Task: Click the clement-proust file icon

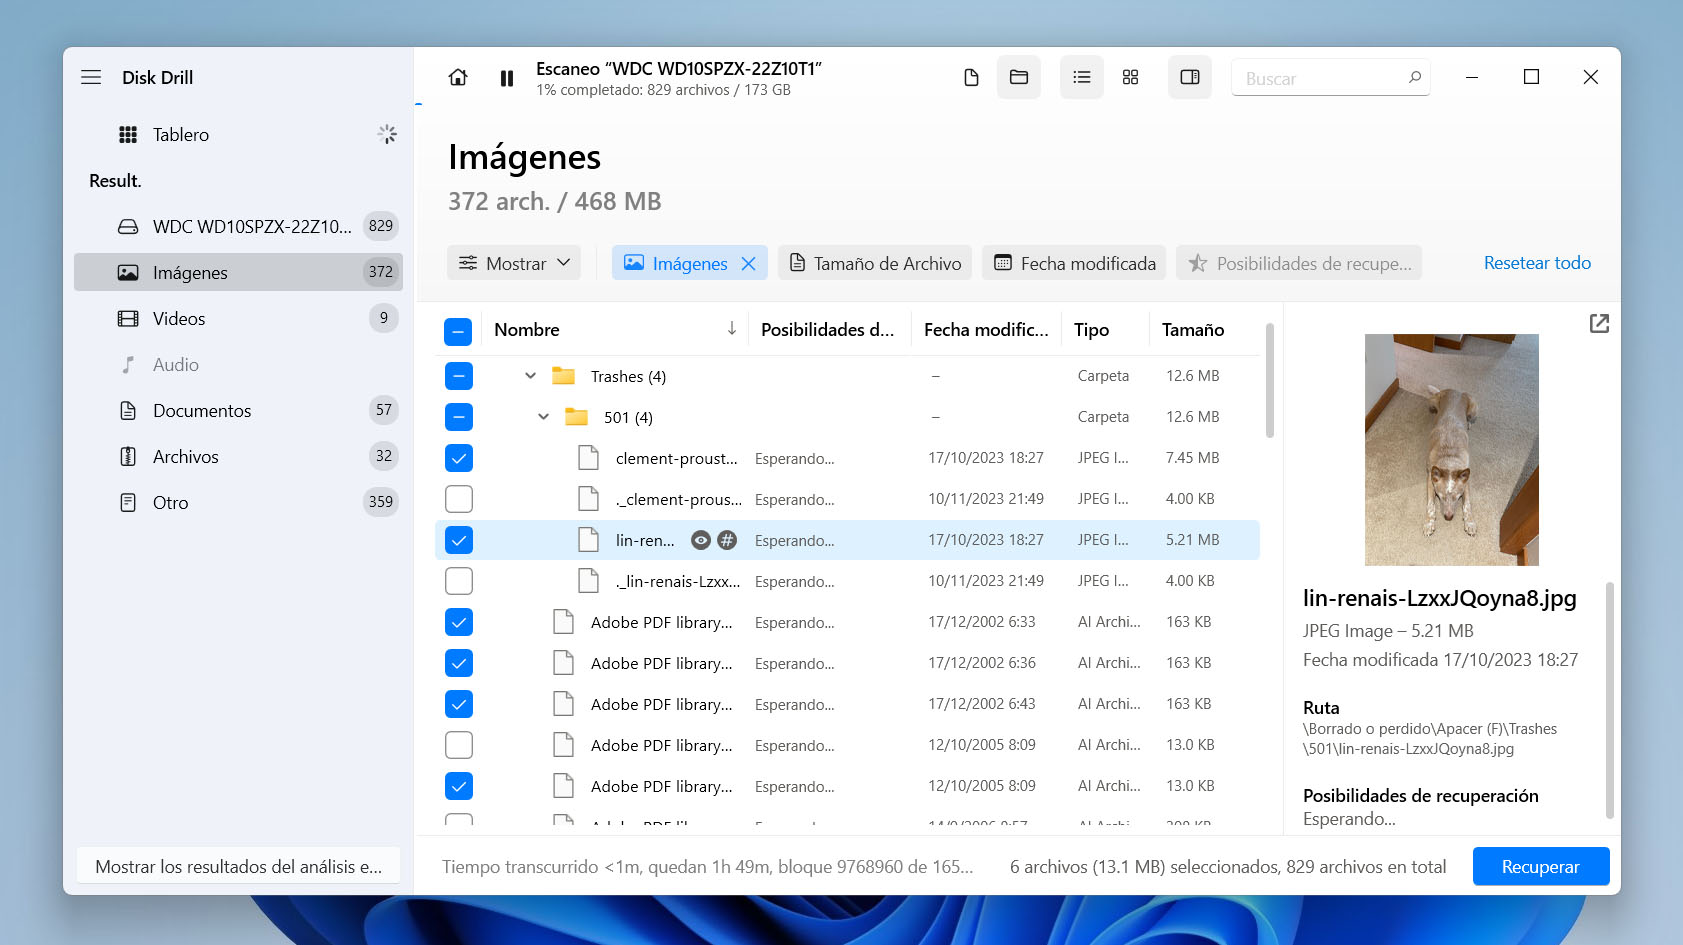Action: click(x=589, y=458)
